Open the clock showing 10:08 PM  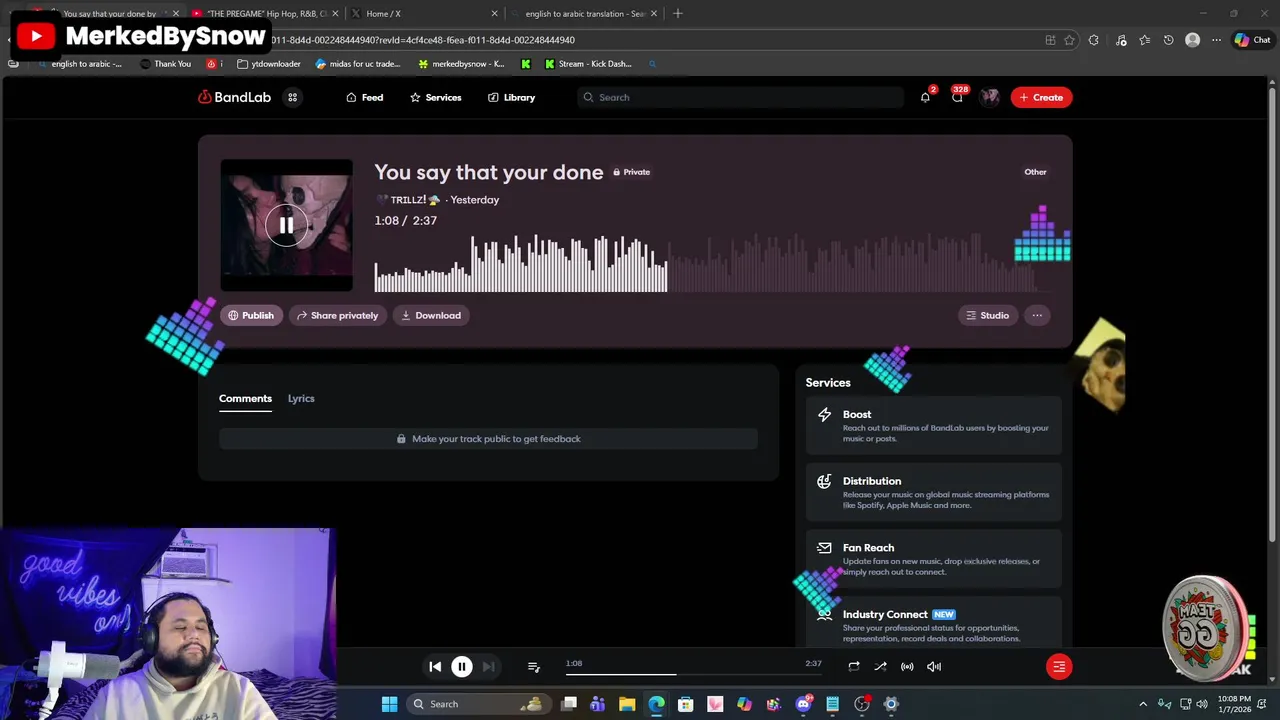tap(1234, 704)
